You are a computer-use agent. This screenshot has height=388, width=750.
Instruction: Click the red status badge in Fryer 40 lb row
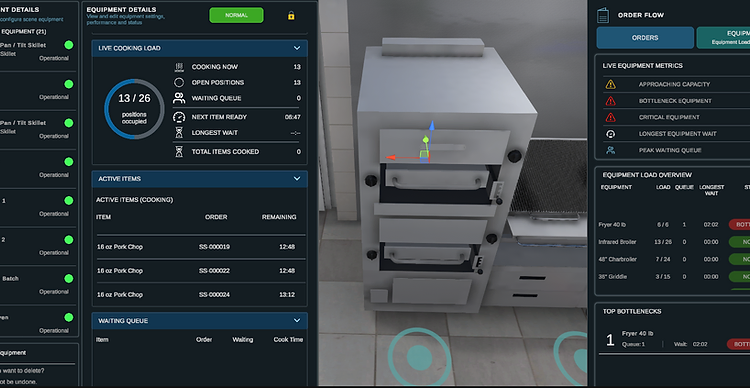pyautogui.click(x=739, y=224)
